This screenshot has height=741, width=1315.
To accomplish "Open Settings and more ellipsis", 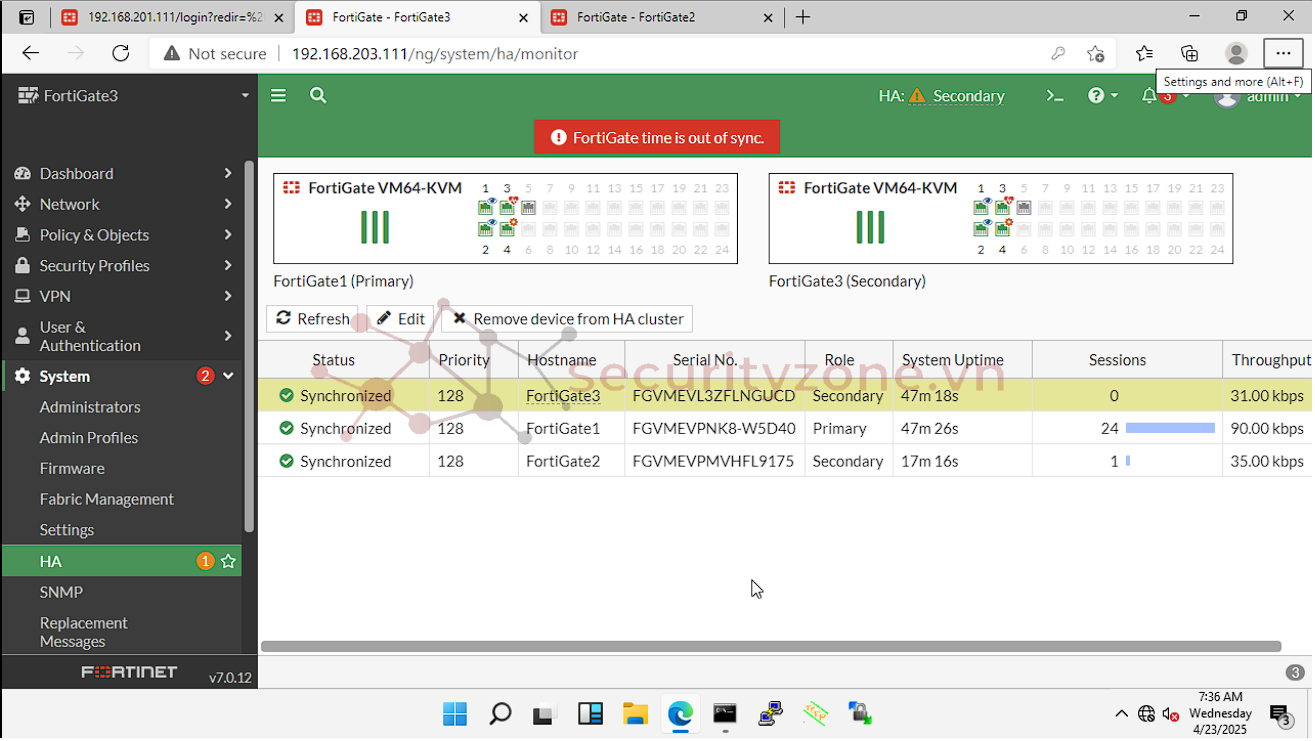I will tap(1283, 54).
